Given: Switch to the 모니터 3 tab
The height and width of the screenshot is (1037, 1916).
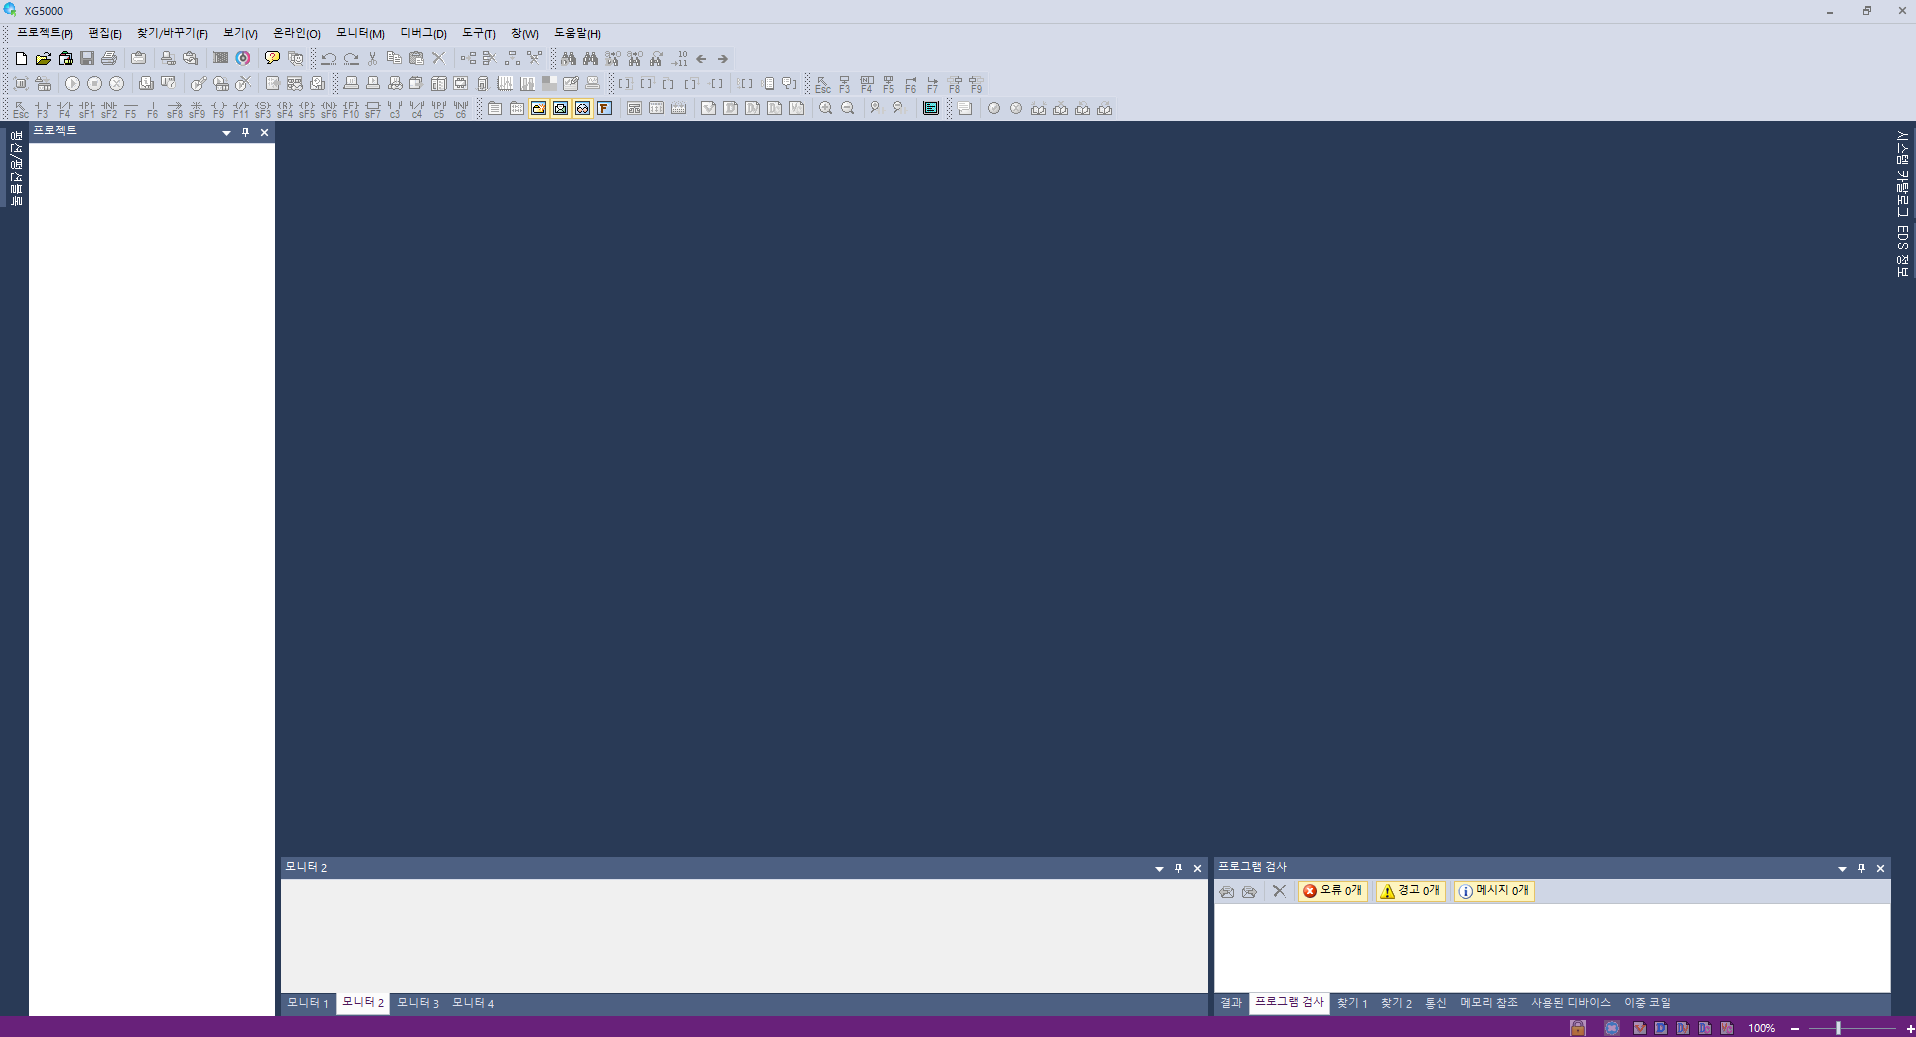Looking at the screenshot, I should coord(418,1003).
